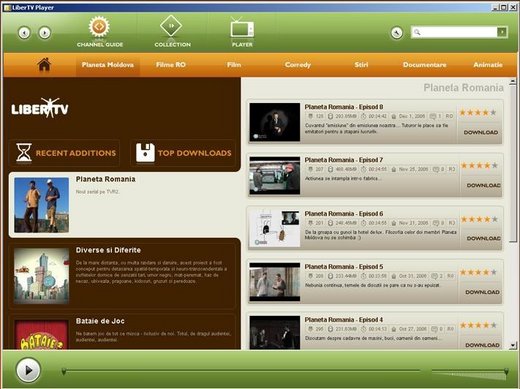Go to the Home page icon

(44, 64)
